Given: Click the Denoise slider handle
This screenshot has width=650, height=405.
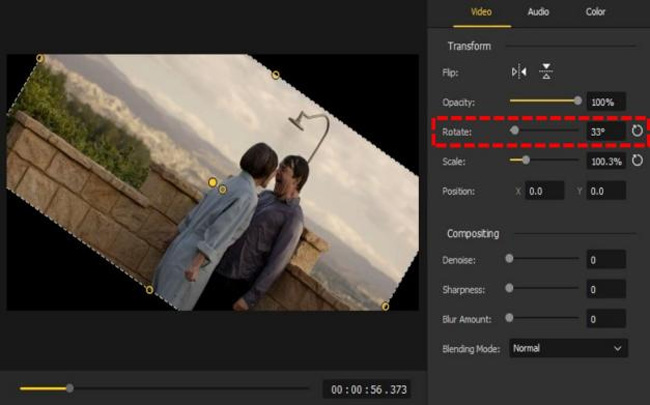Looking at the screenshot, I should click(x=509, y=258).
